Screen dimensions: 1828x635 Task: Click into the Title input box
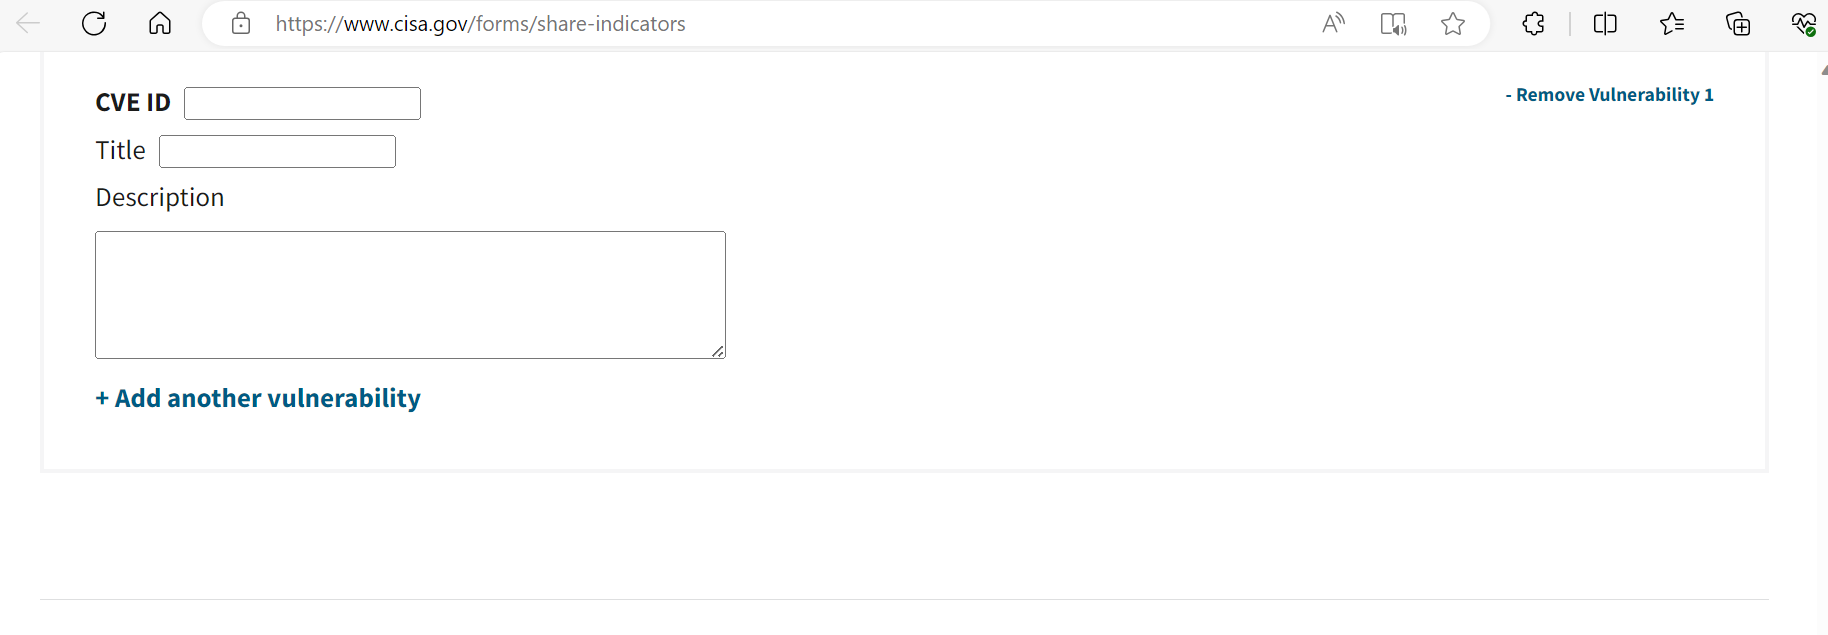coord(277,151)
